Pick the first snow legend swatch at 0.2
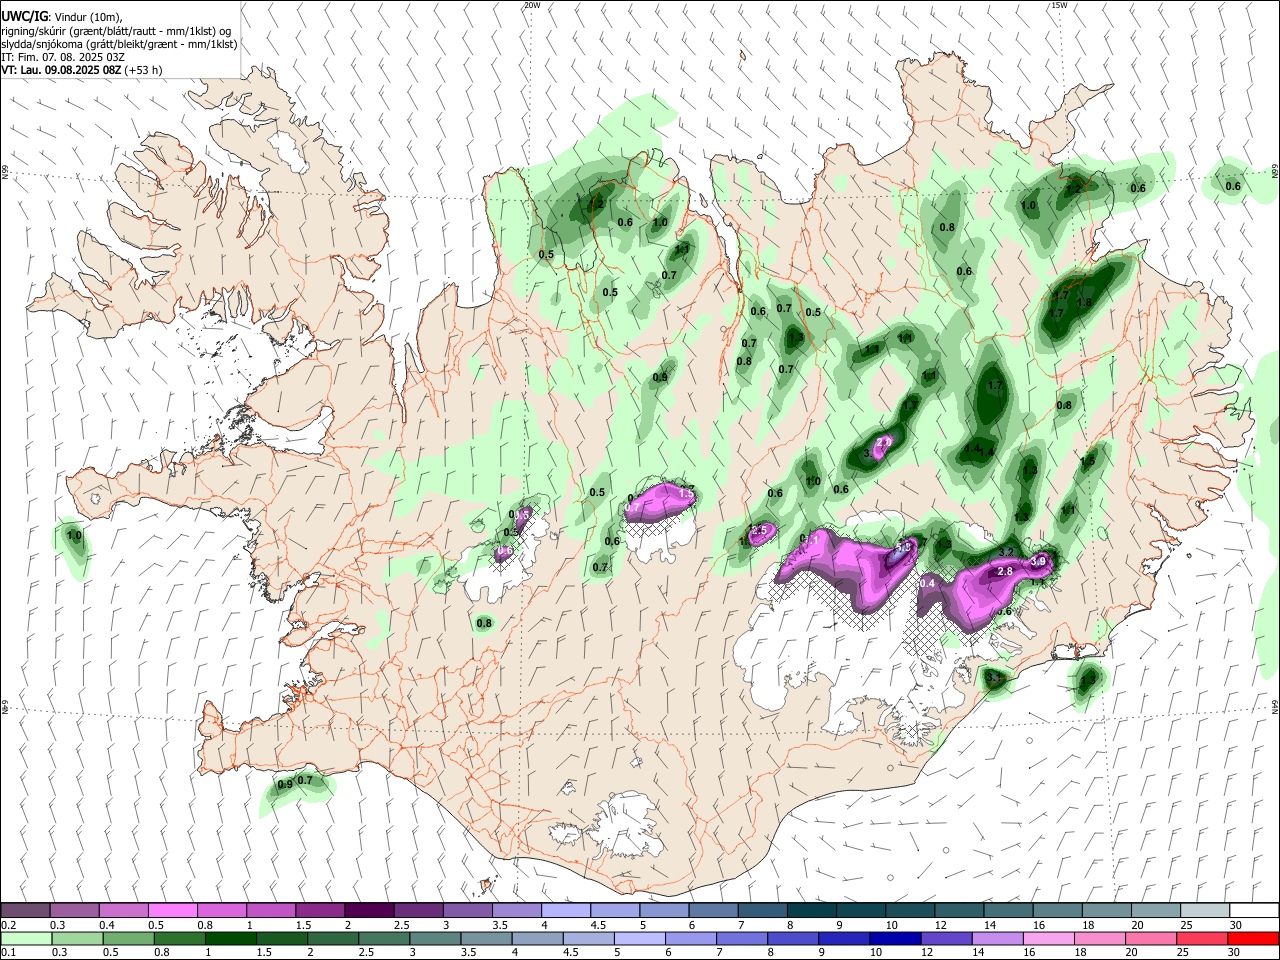Image resolution: width=1280 pixels, height=960 pixels. tap(25, 911)
